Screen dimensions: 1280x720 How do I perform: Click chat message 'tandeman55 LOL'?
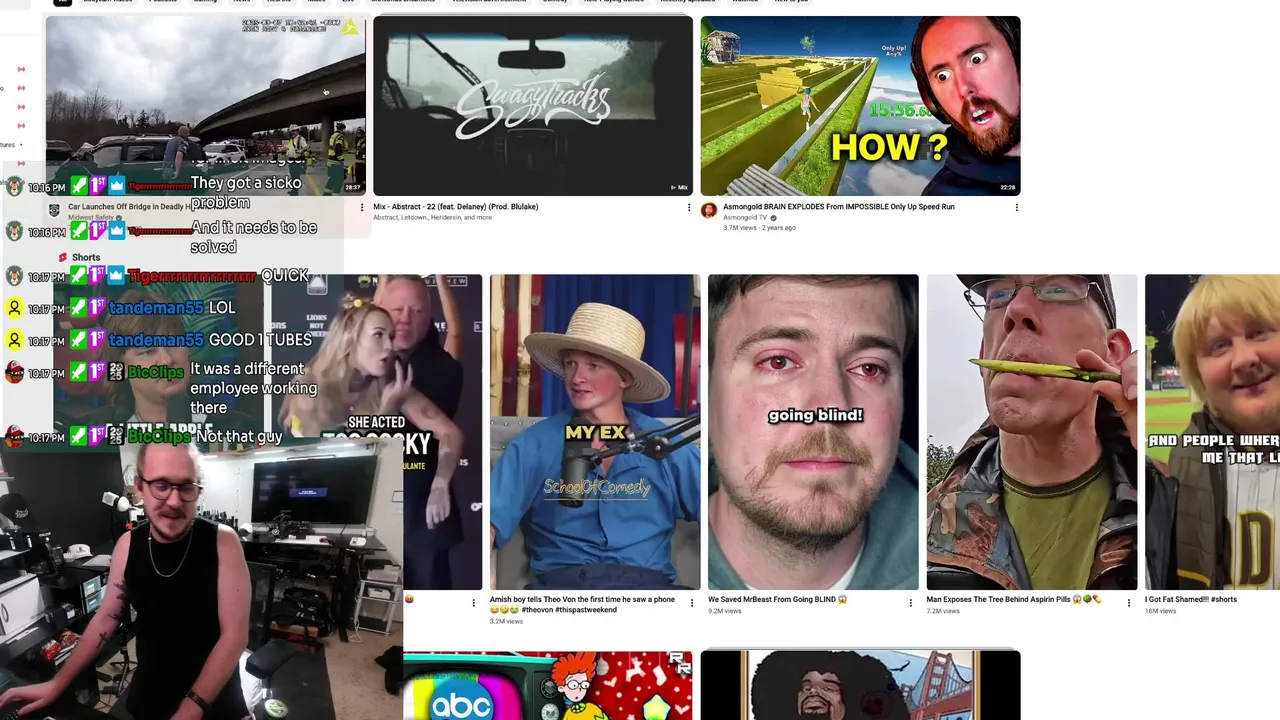click(172, 308)
